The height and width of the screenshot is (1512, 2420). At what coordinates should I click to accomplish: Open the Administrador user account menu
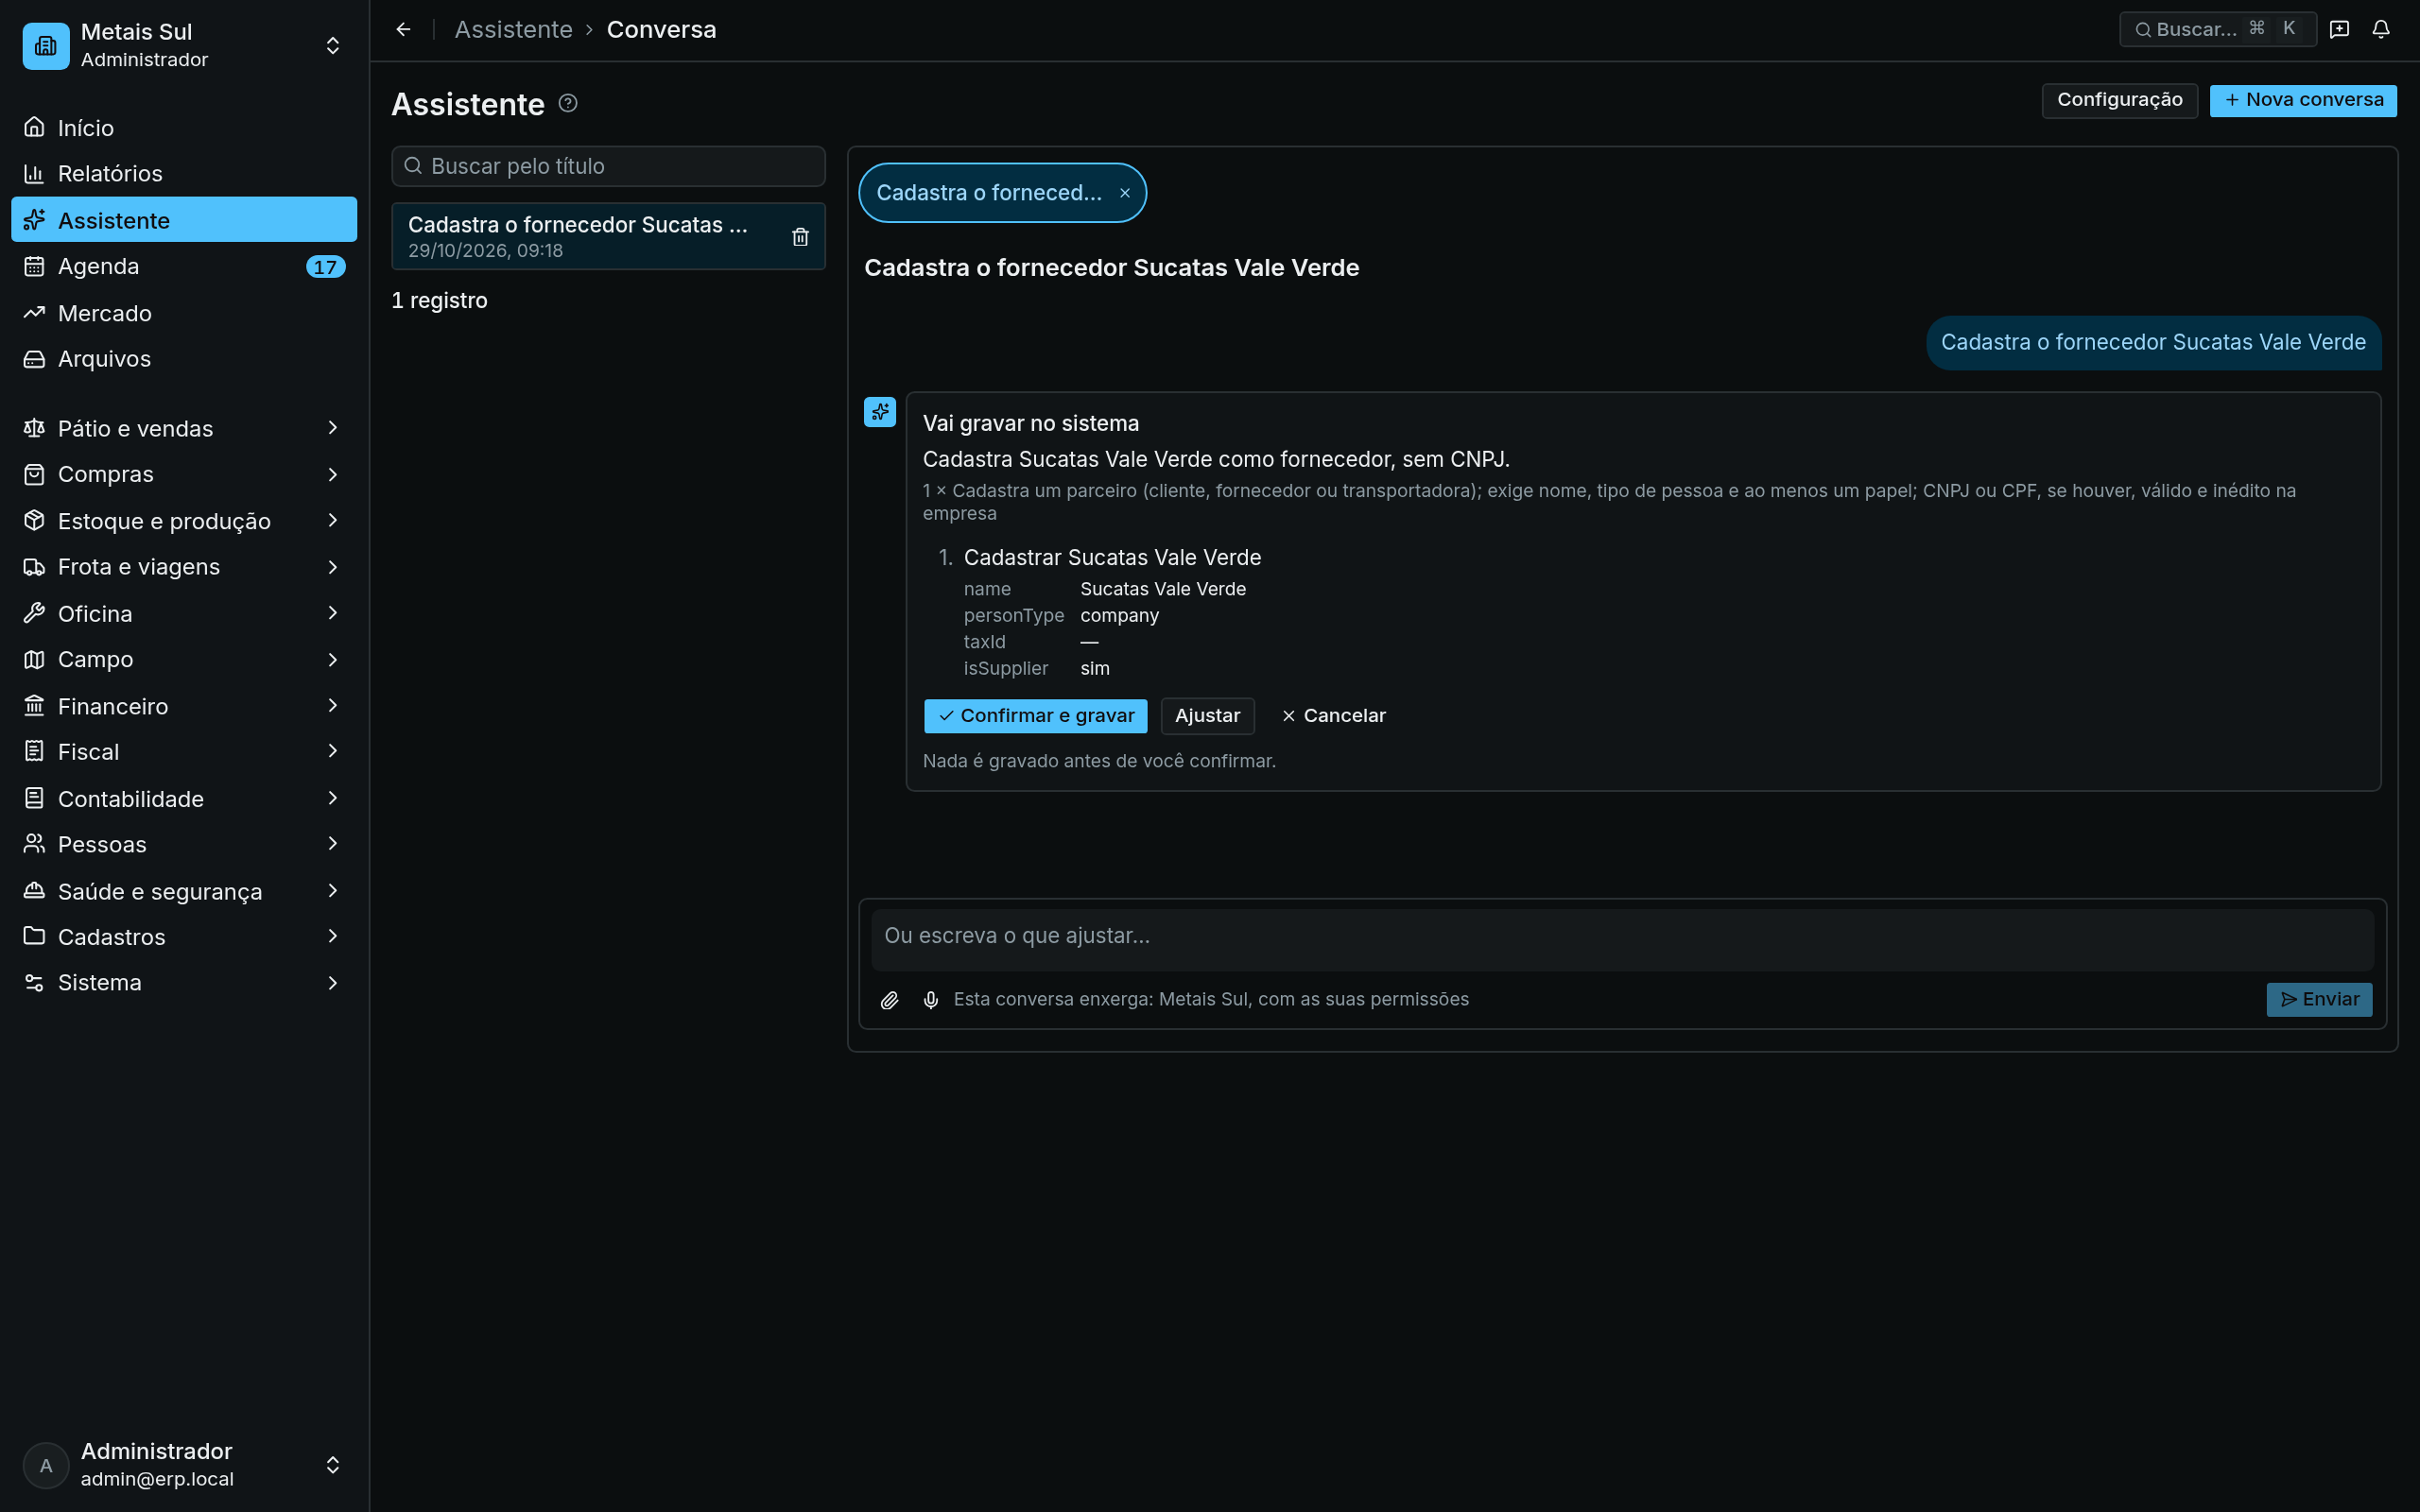coord(184,1465)
